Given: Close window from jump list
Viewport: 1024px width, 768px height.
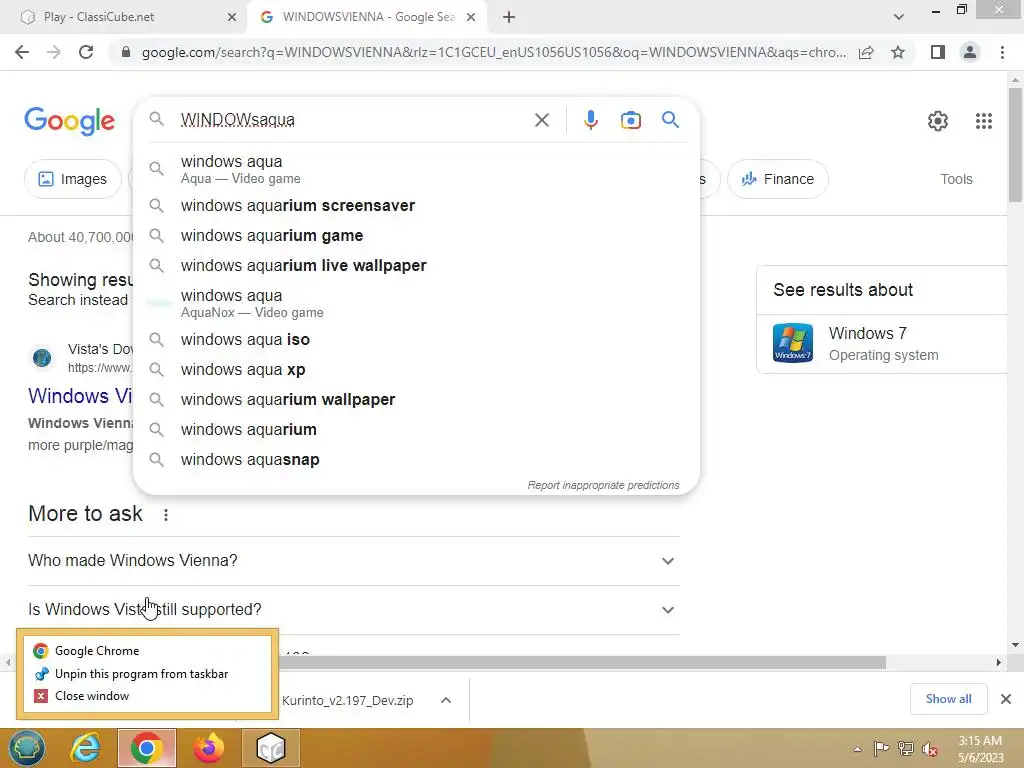Looking at the screenshot, I should pos(147,696).
